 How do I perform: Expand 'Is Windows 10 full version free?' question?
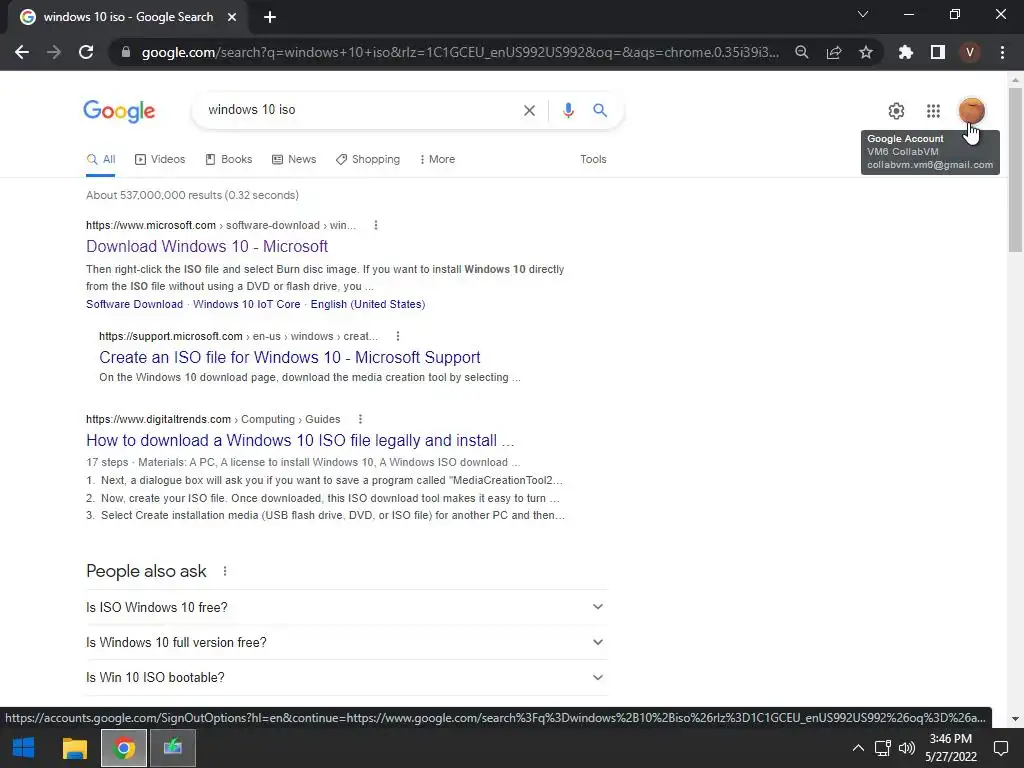point(347,643)
